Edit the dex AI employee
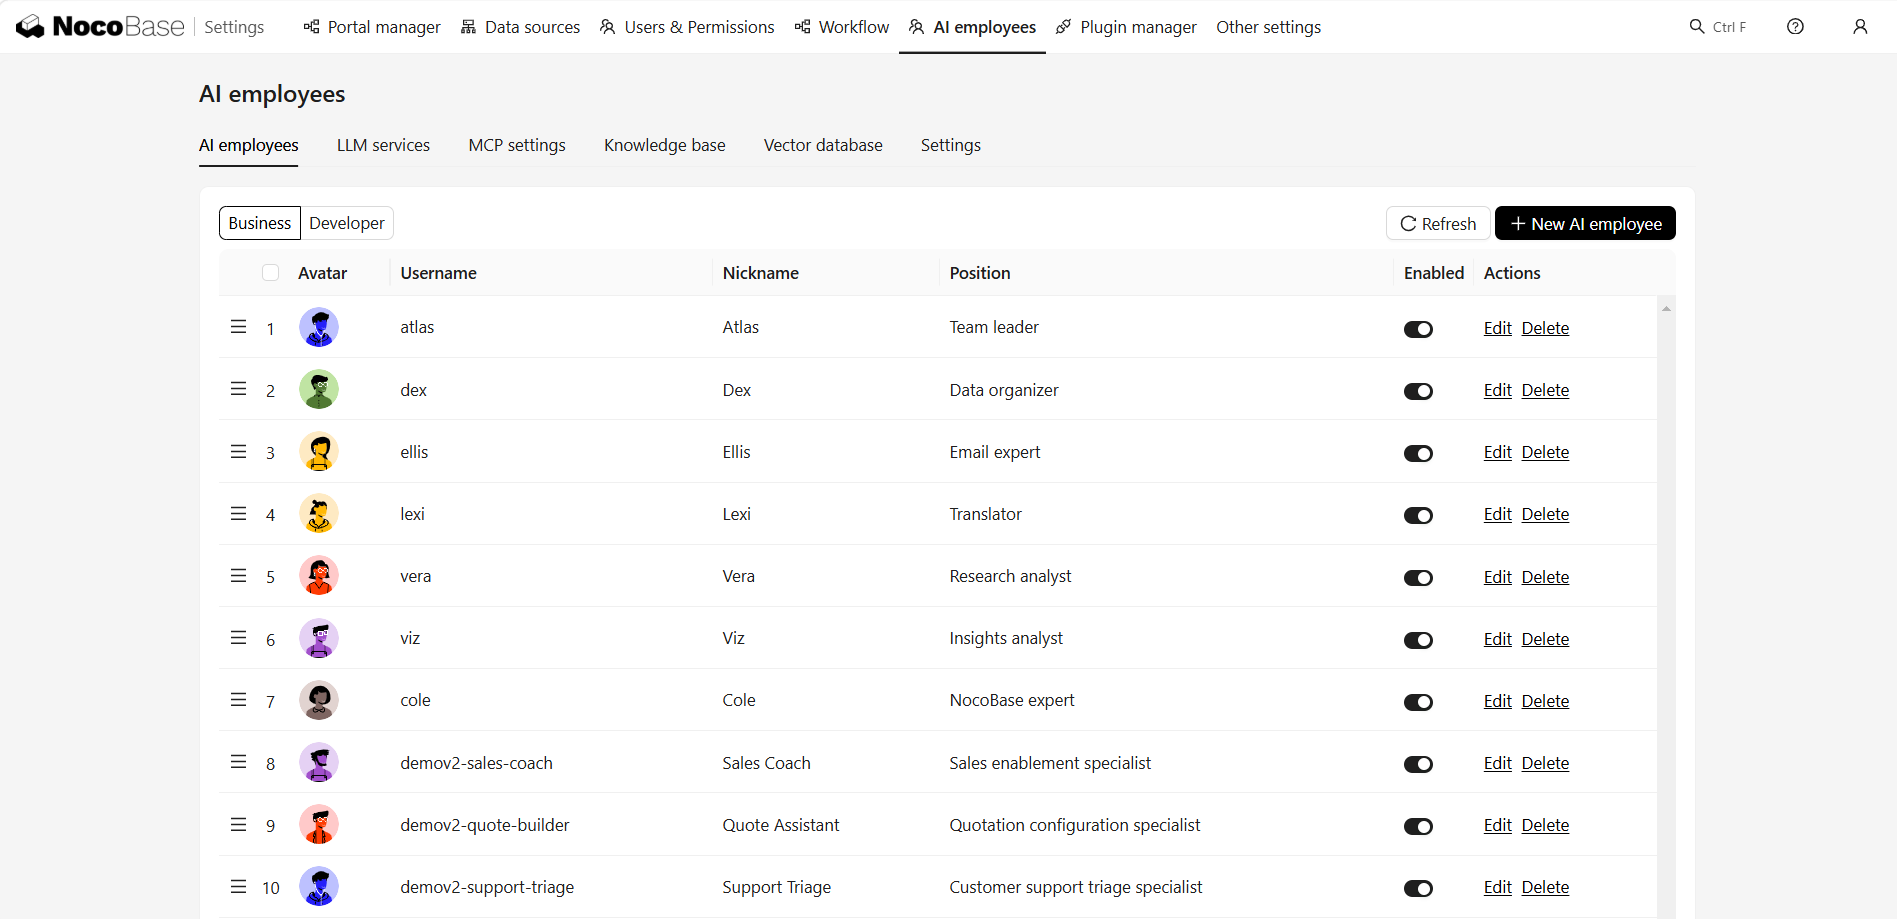Image resolution: width=1897 pixels, height=919 pixels. point(1497,390)
